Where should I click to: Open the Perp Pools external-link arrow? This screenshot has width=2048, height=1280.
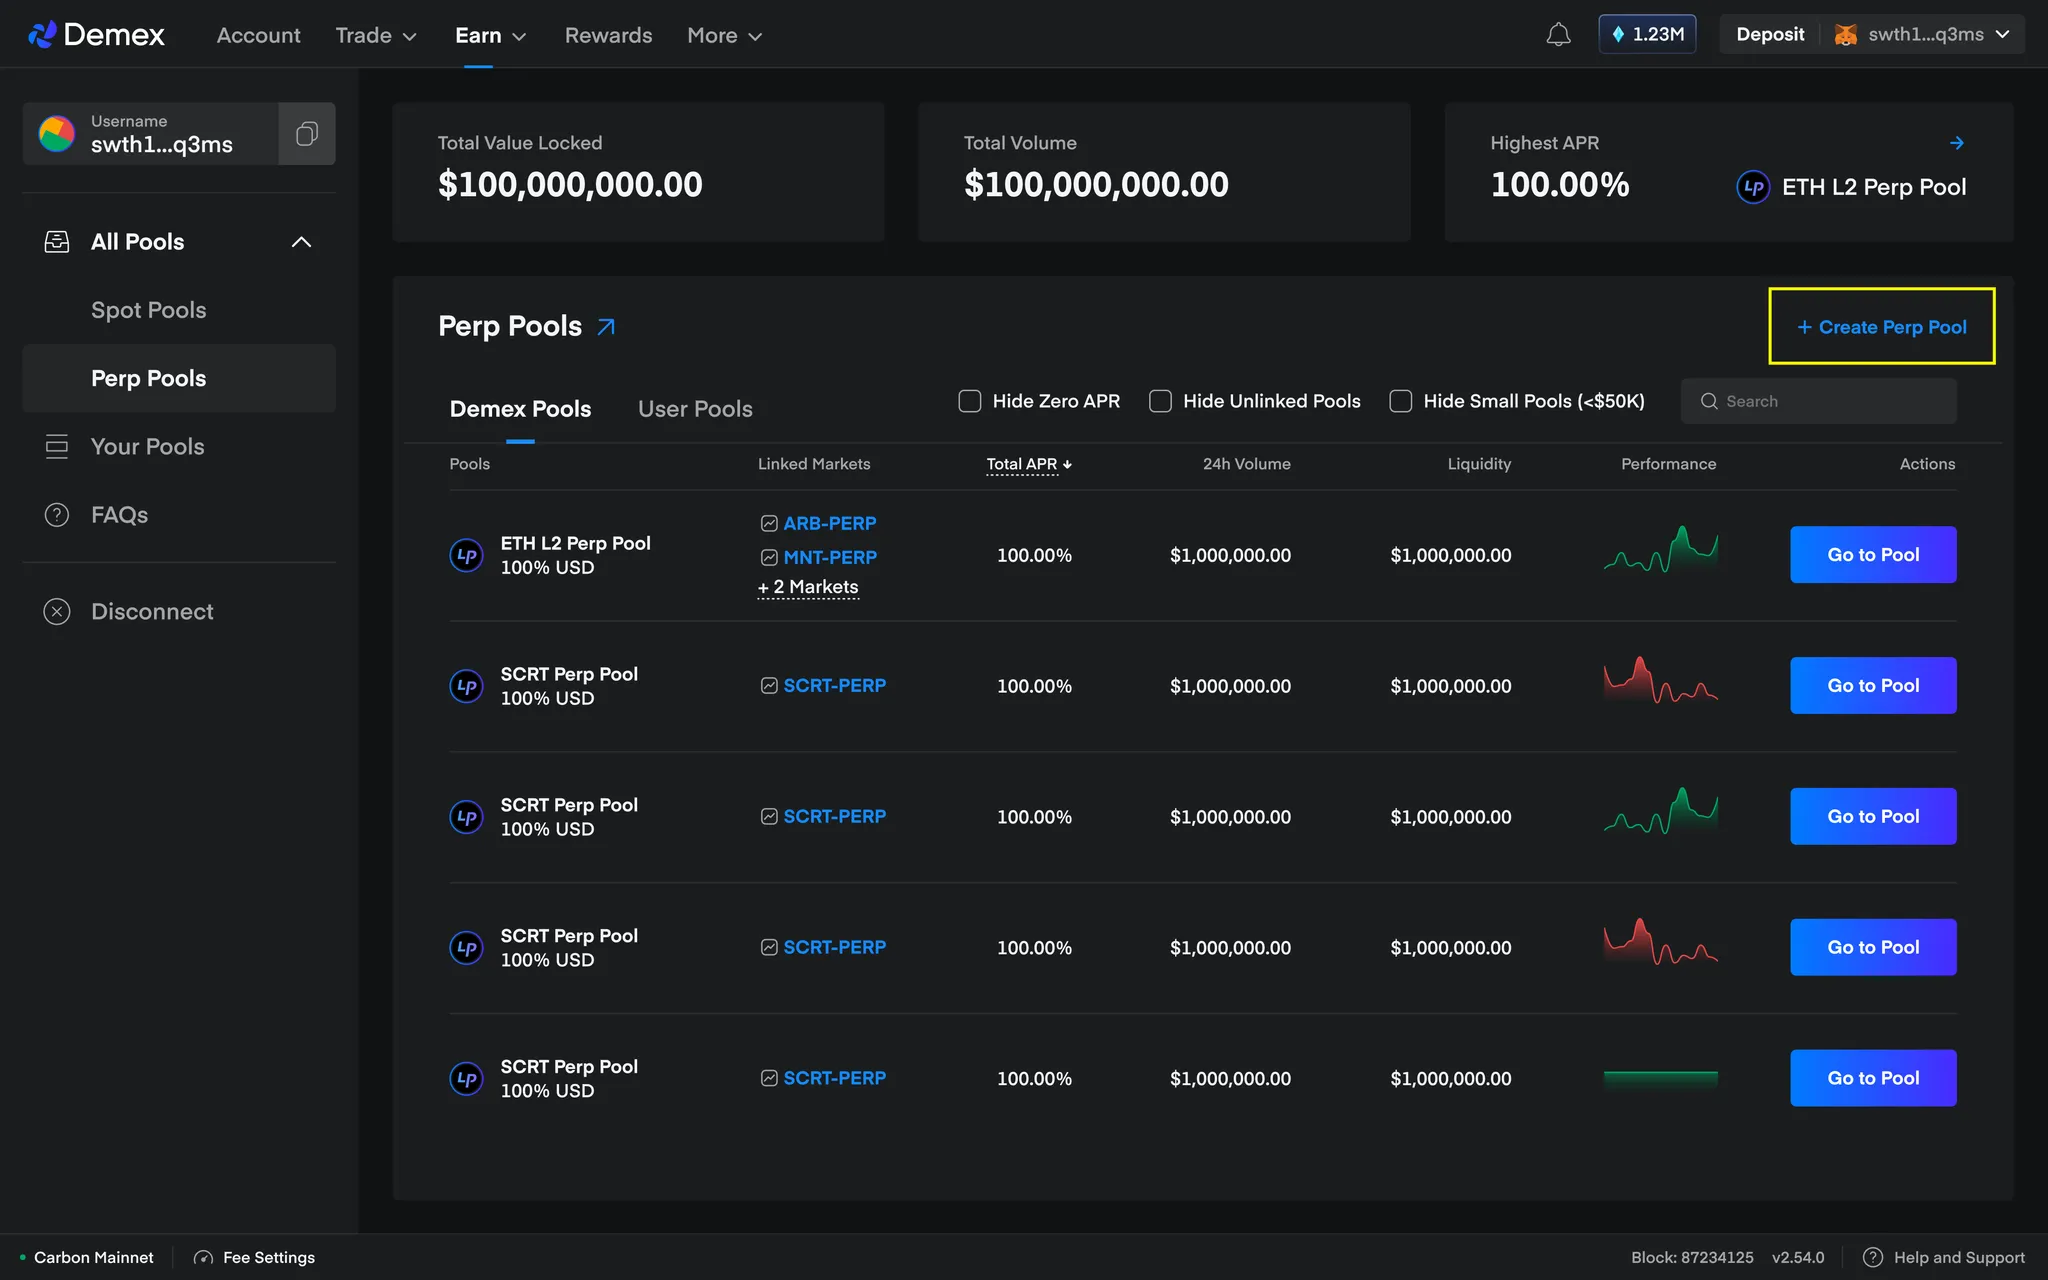point(606,326)
